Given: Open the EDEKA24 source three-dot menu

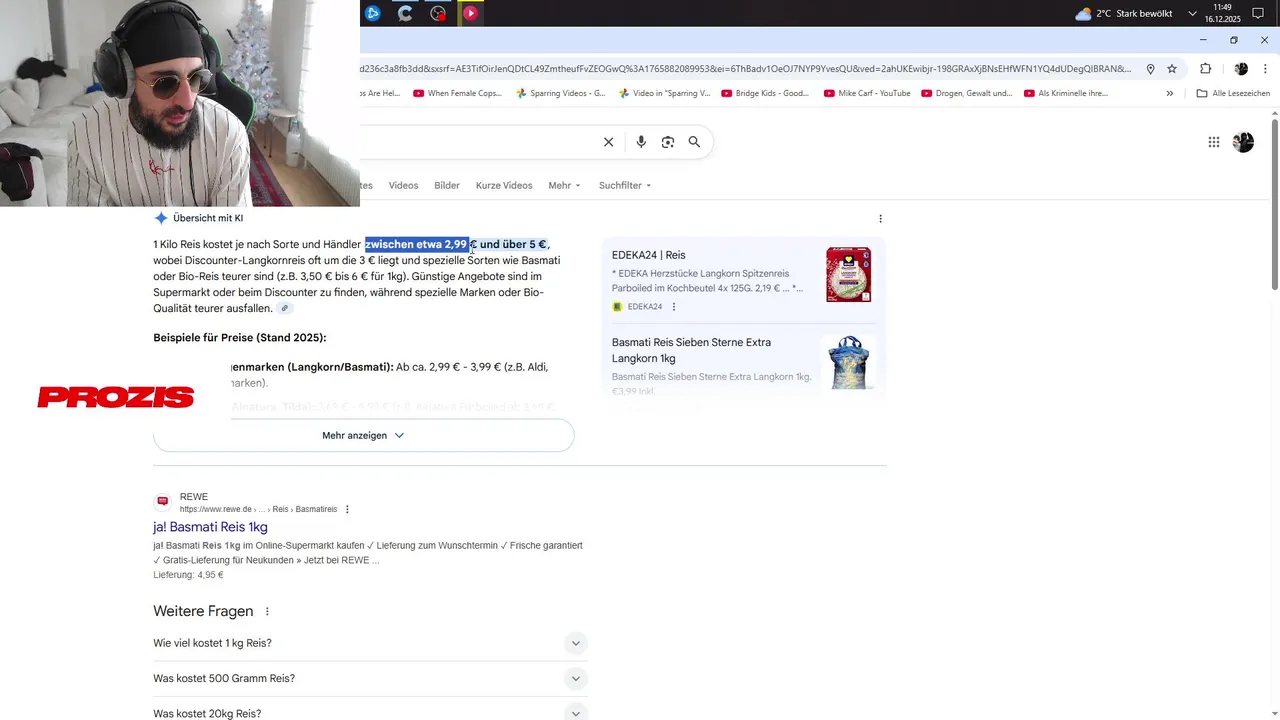Looking at the screenshot, I should pyautogui.click(x=674, y=307).
